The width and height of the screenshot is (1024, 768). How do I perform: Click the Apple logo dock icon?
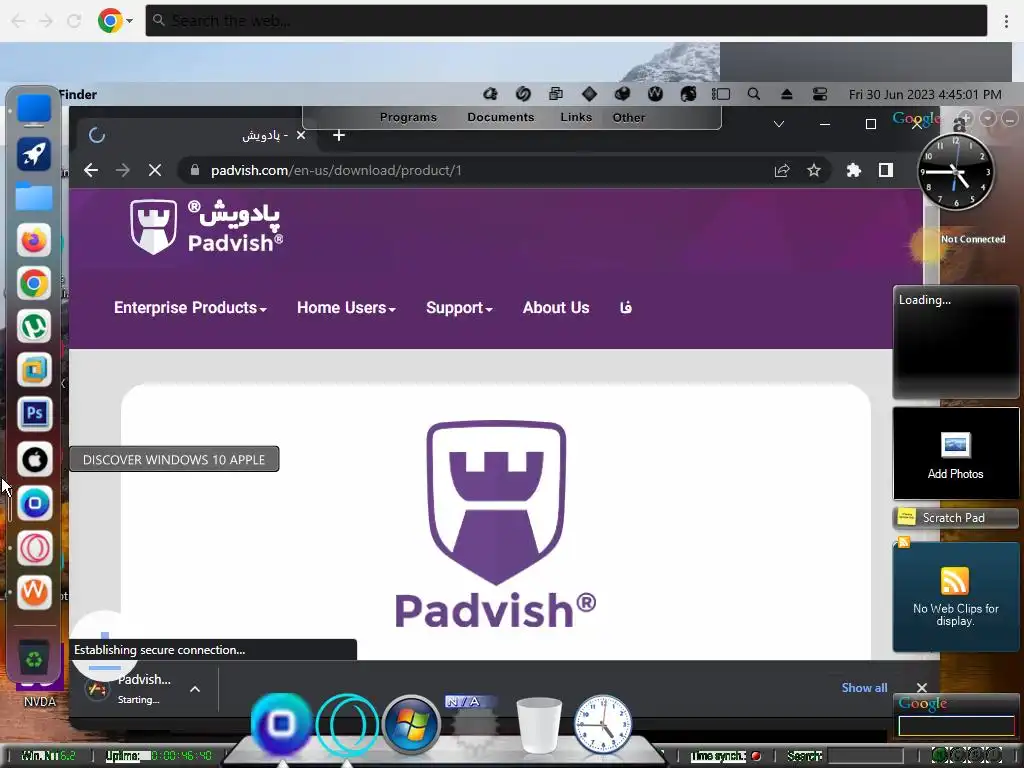pos(34,460)
